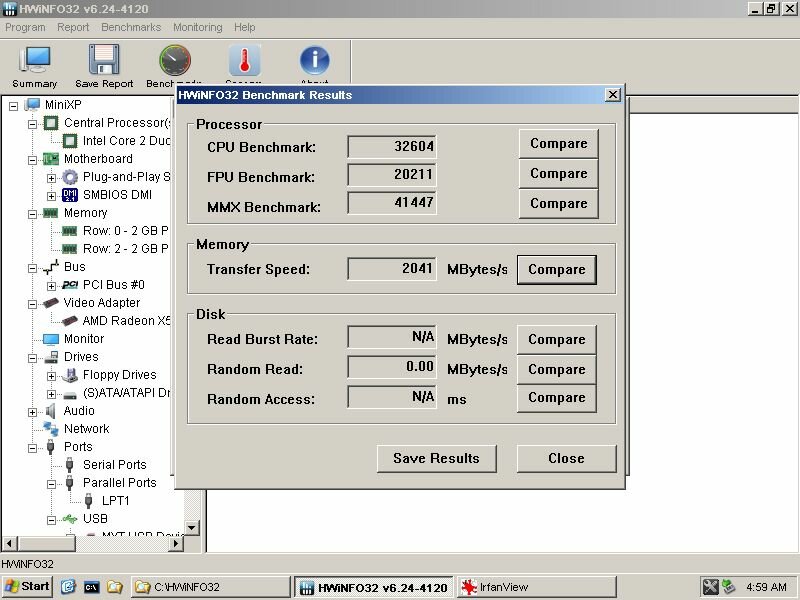
Task: Open the Sensors thermometer toolbar icon
Action: coord(244,62)
